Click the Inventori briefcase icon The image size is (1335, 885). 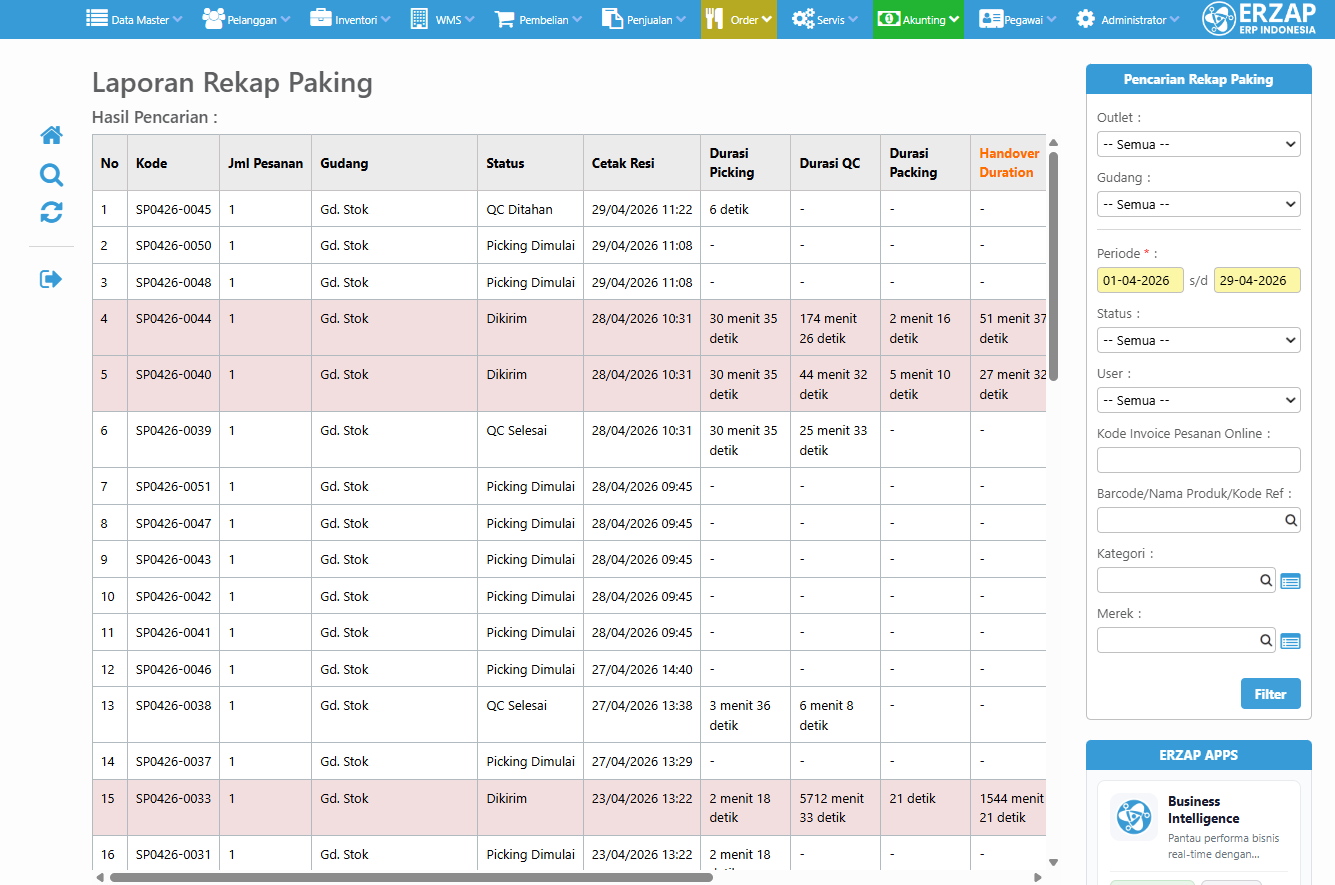pos(321,18)
